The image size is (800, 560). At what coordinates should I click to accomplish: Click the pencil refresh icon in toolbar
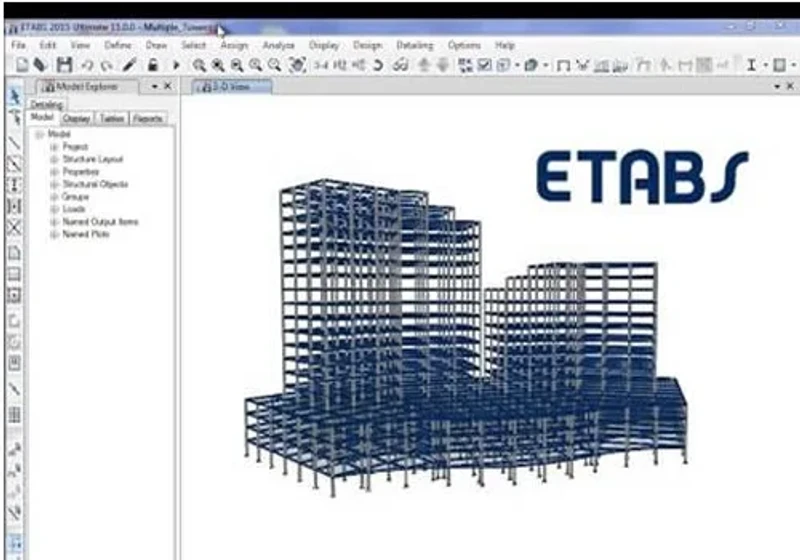click(x=129, y=65)
